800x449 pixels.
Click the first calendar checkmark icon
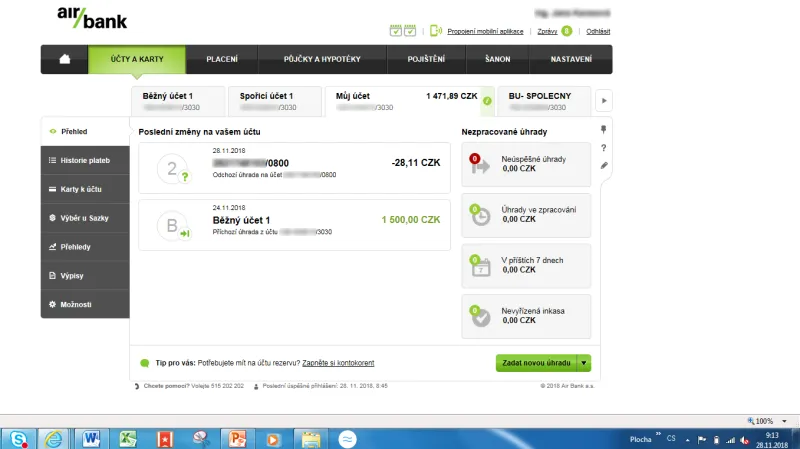point(396,31)
